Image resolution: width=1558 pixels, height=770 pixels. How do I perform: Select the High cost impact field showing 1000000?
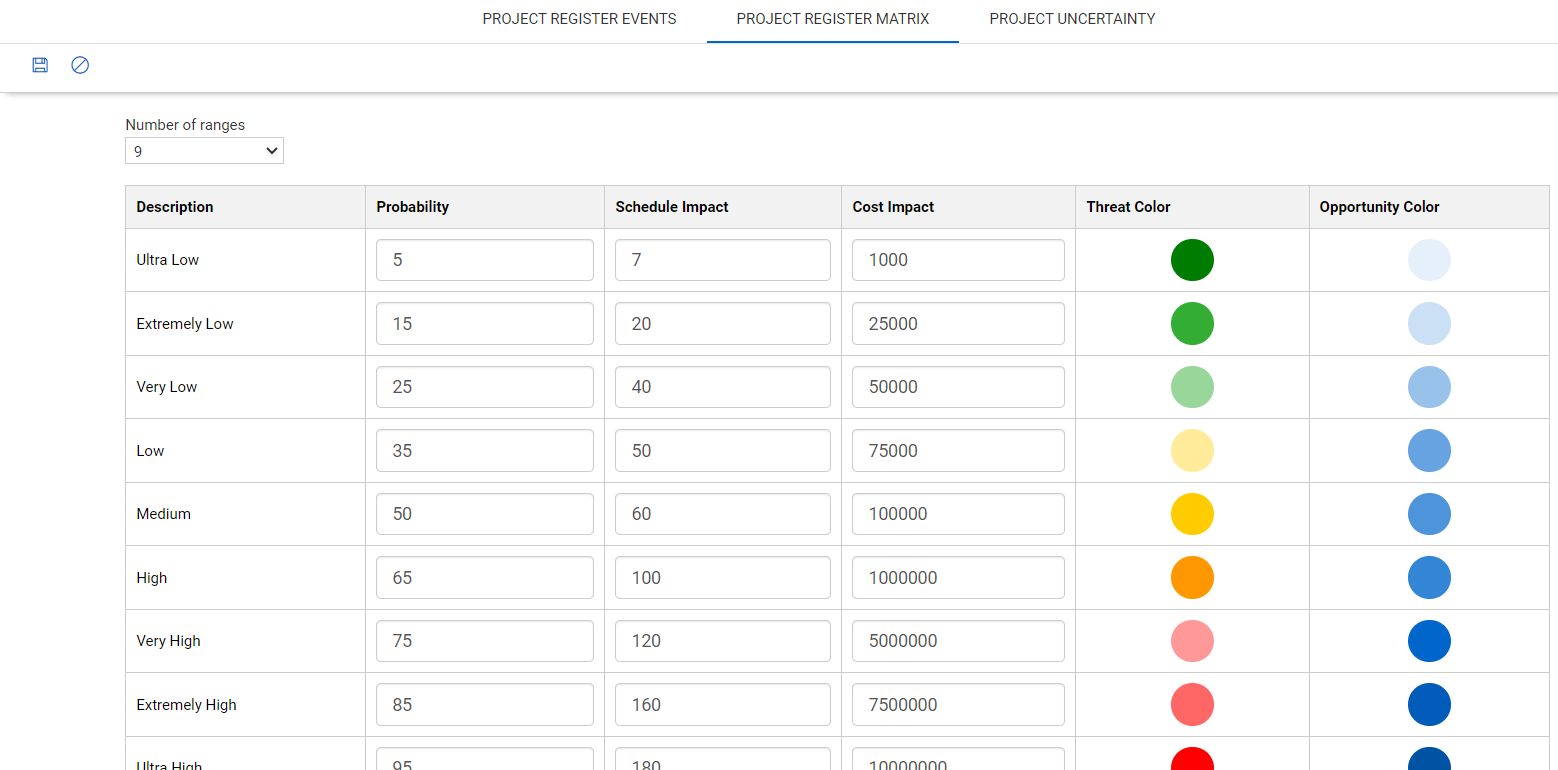(957, 577)
